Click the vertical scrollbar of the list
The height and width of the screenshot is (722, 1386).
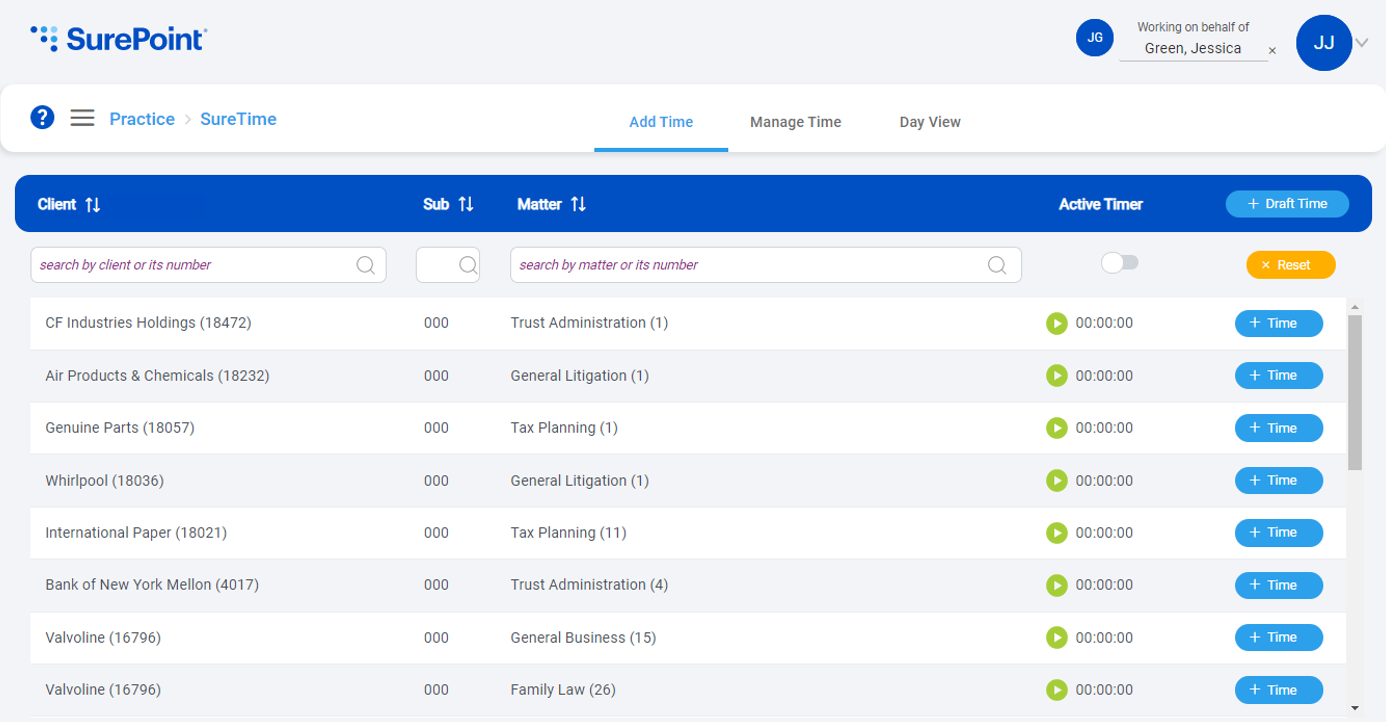(1355, 392)
